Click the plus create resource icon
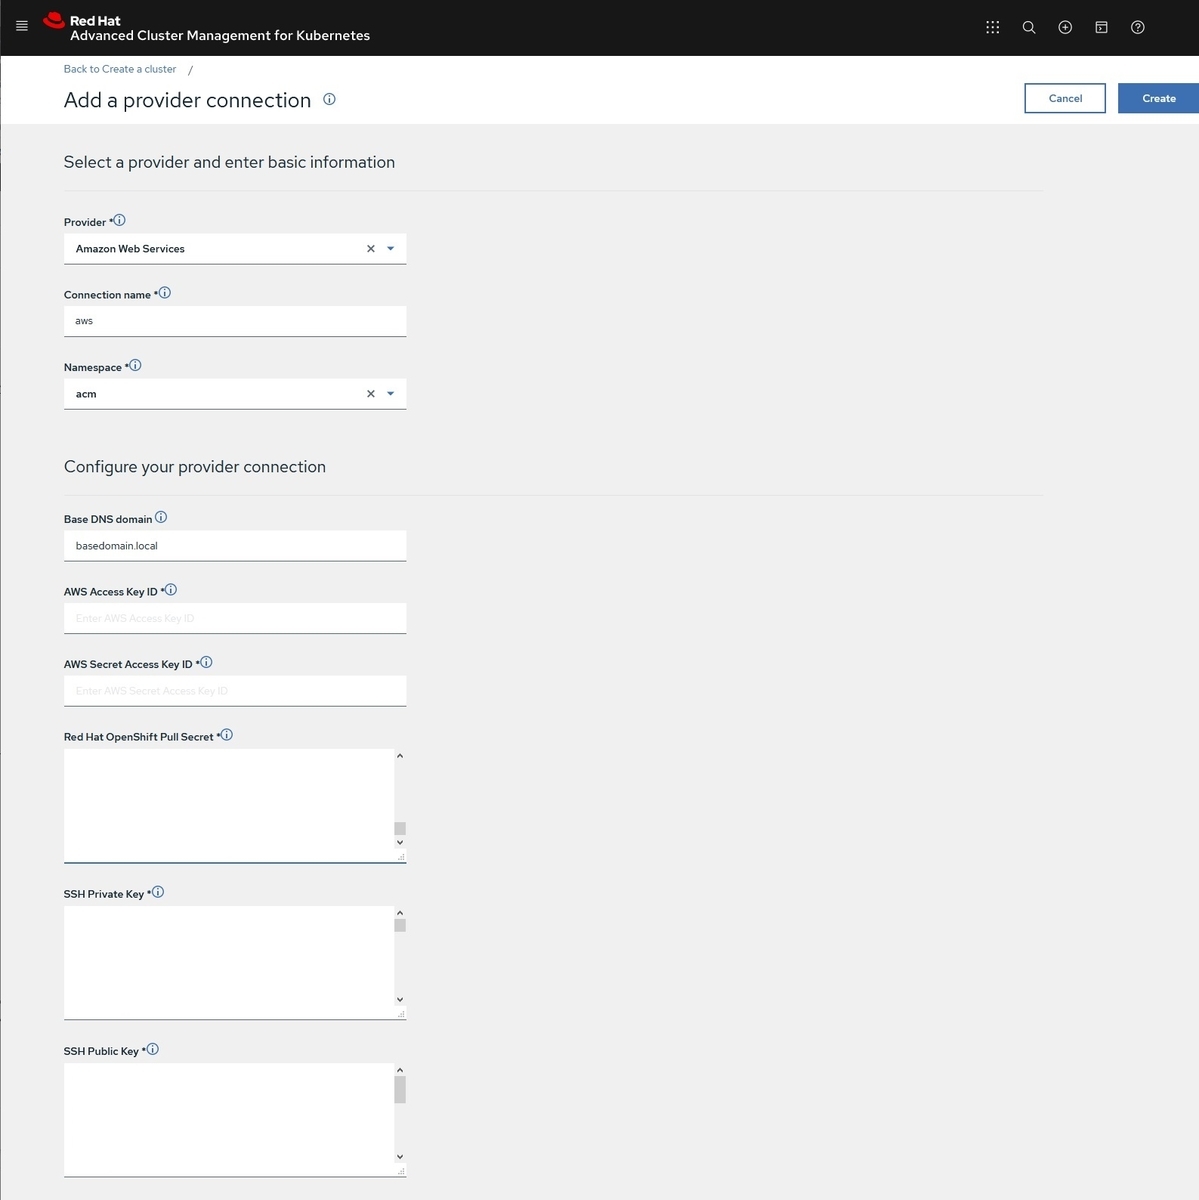Viewport: 1199px width, 1200px height. [x=1065, y=27]
